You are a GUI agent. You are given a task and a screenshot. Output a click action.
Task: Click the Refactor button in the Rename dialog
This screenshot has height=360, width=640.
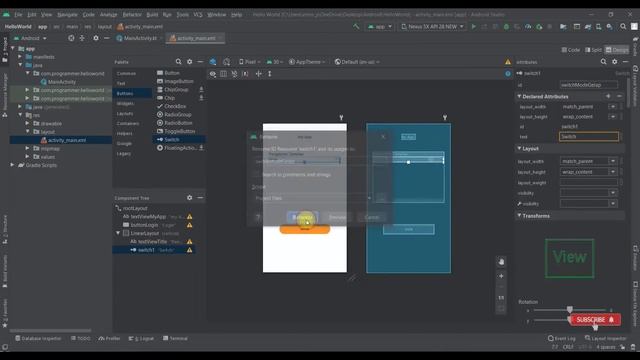pyautogui.click(x=302, y=217)
